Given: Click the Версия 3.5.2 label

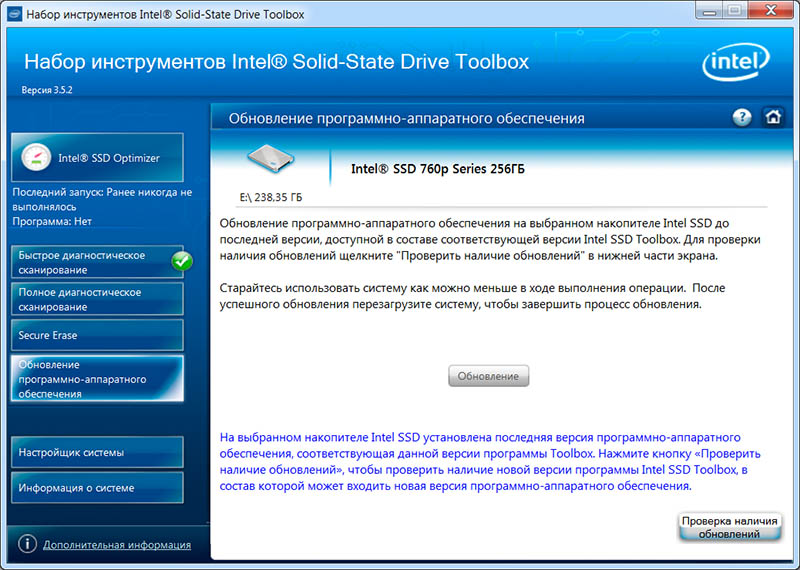Looking at the screenshot, I should pyautogui.click(x=47, y=90).
